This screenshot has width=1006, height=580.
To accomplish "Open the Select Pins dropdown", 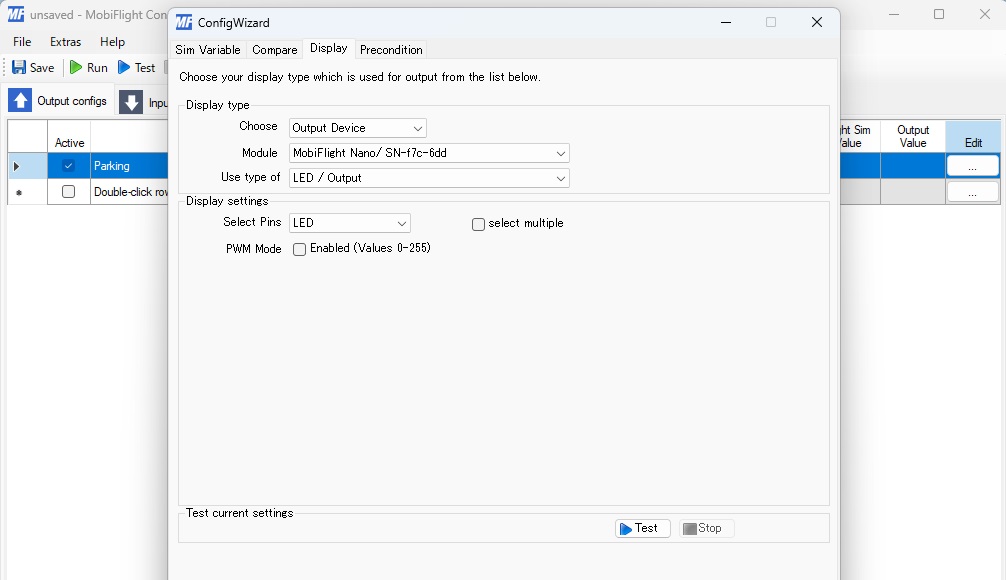I will 350,223.
